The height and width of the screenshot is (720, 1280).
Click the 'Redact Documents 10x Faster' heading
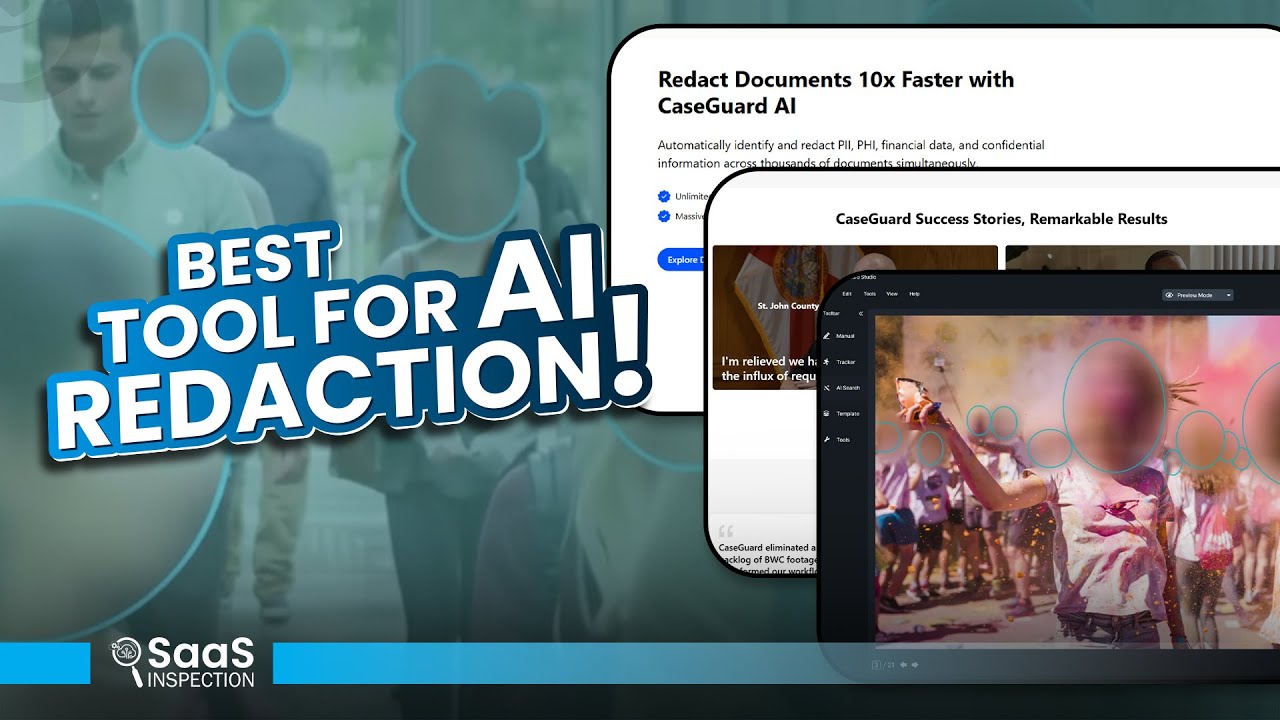(x=836, y=92)
